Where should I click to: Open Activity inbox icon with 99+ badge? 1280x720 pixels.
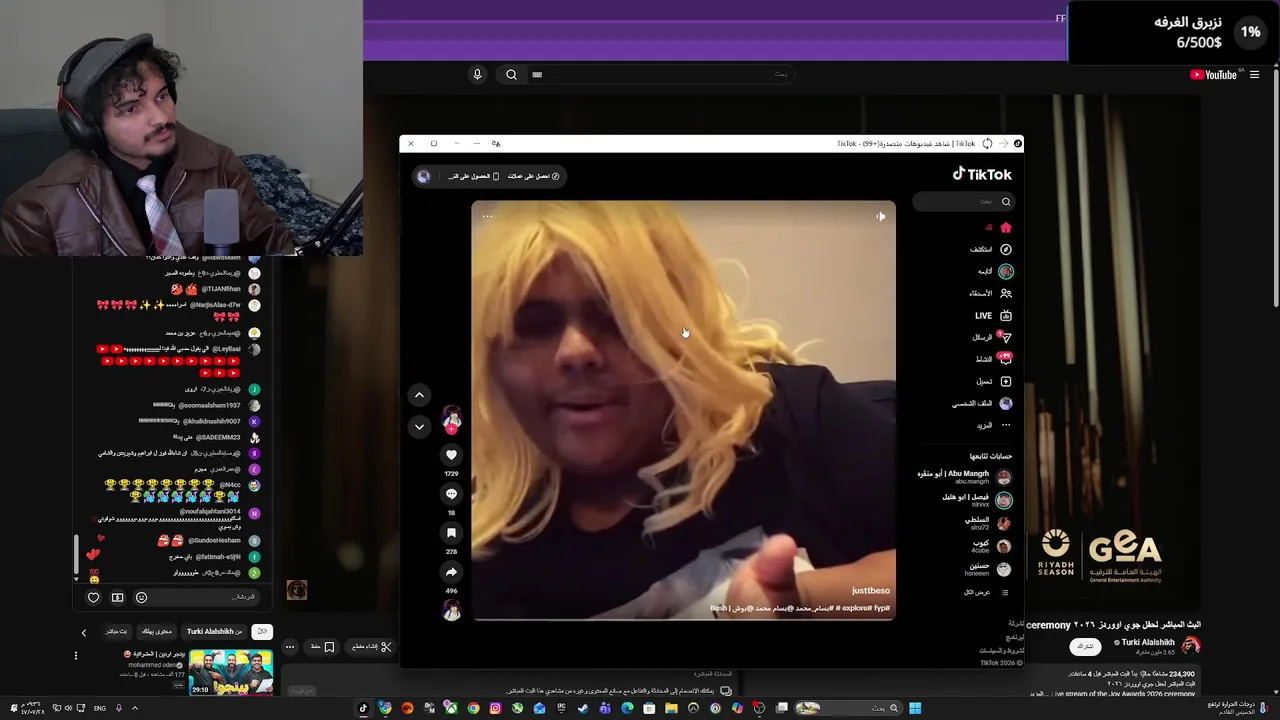1006,358
